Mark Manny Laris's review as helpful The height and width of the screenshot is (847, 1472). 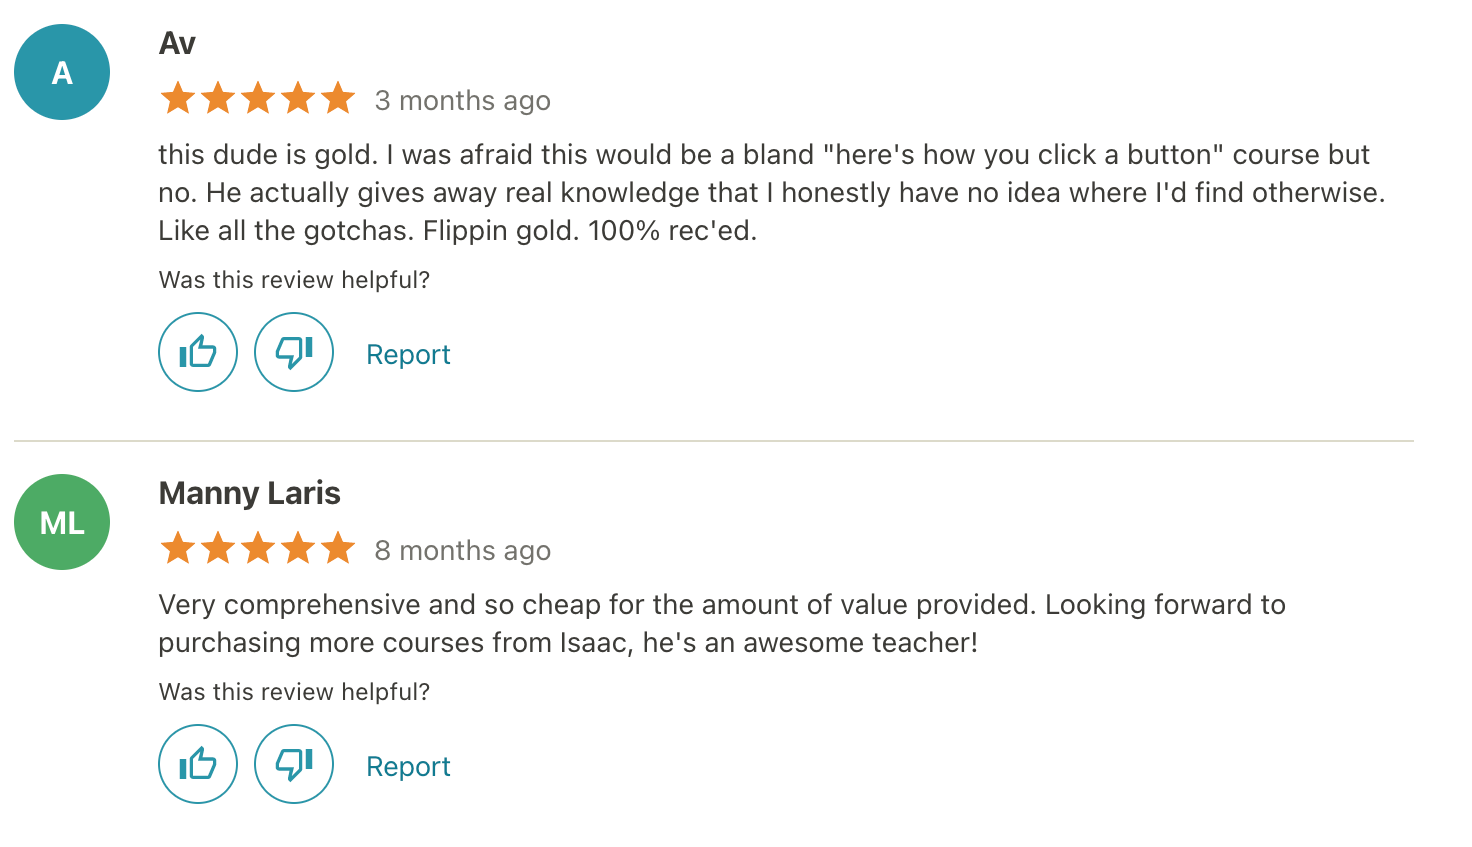coord(198,764)
